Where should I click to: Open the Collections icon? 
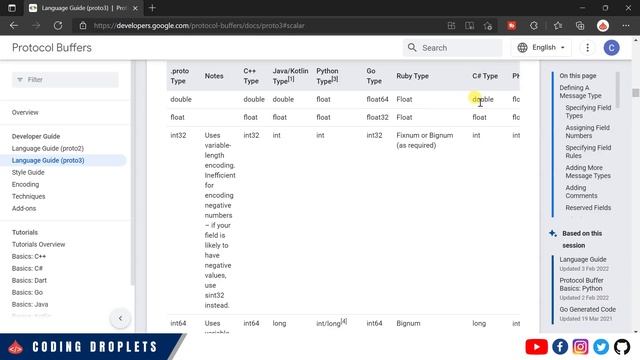click(580, 25)
